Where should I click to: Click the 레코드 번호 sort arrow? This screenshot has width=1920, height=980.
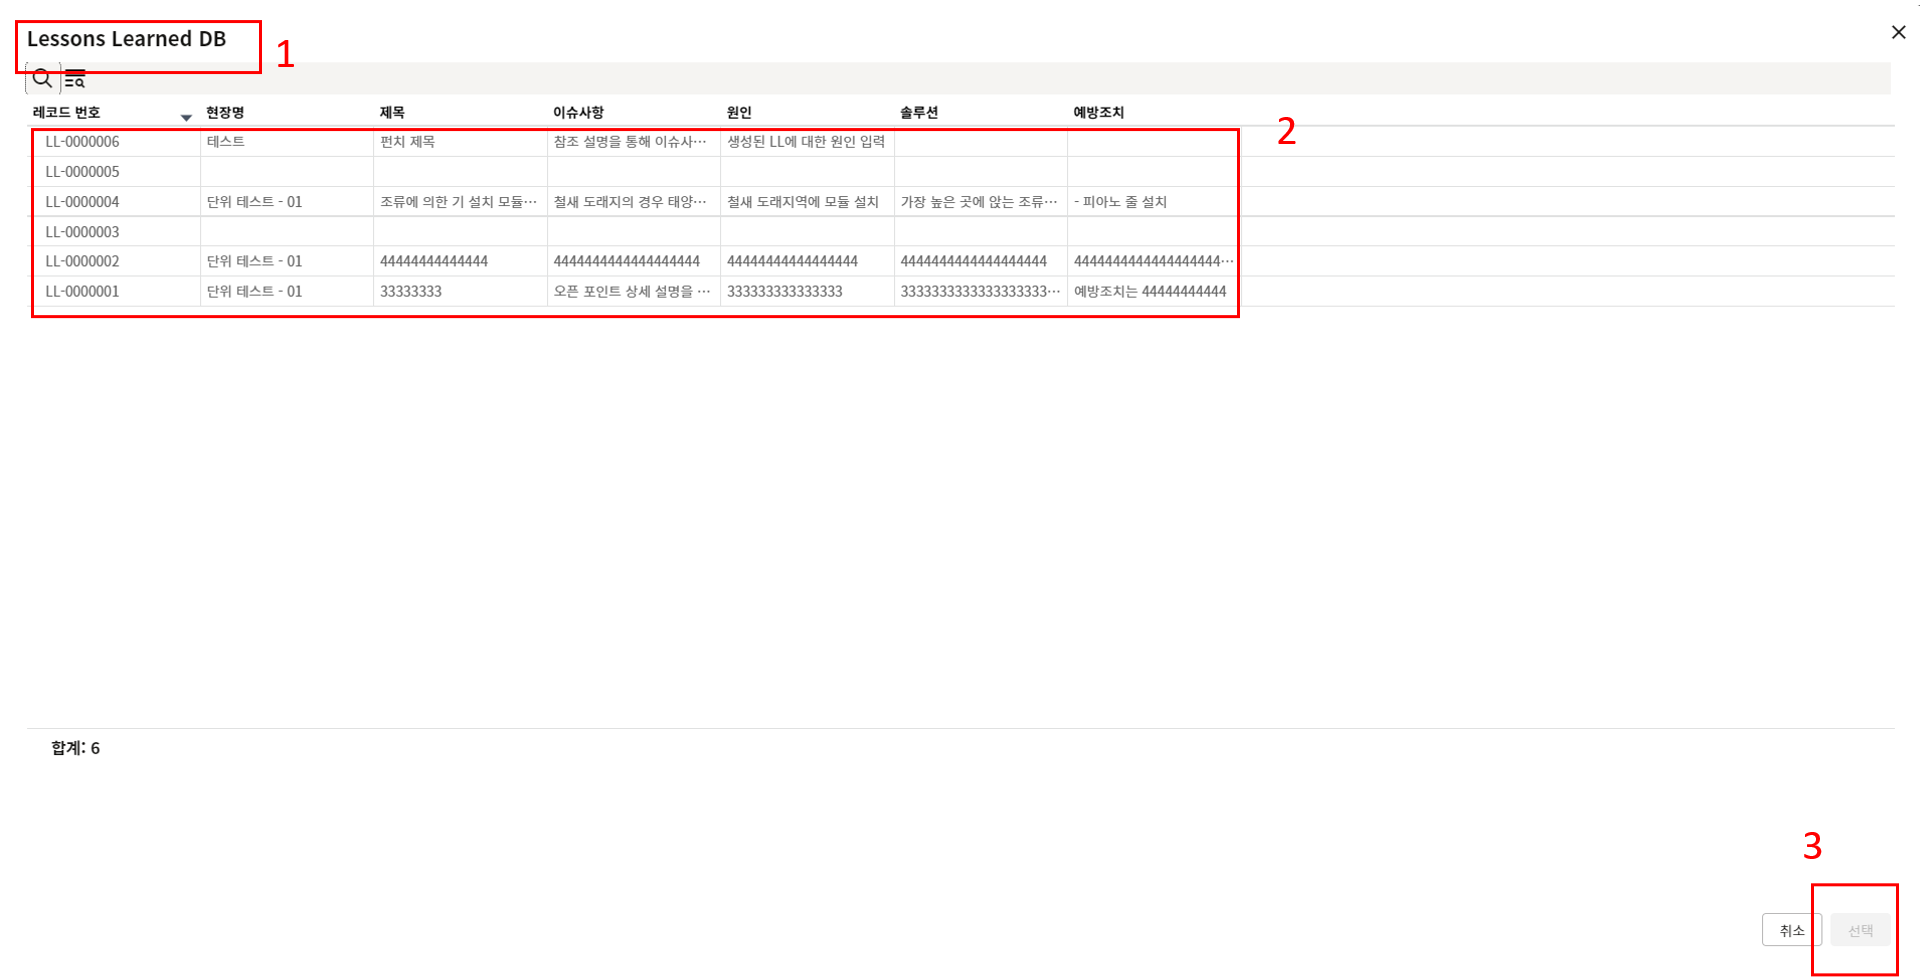click(186, 117)
